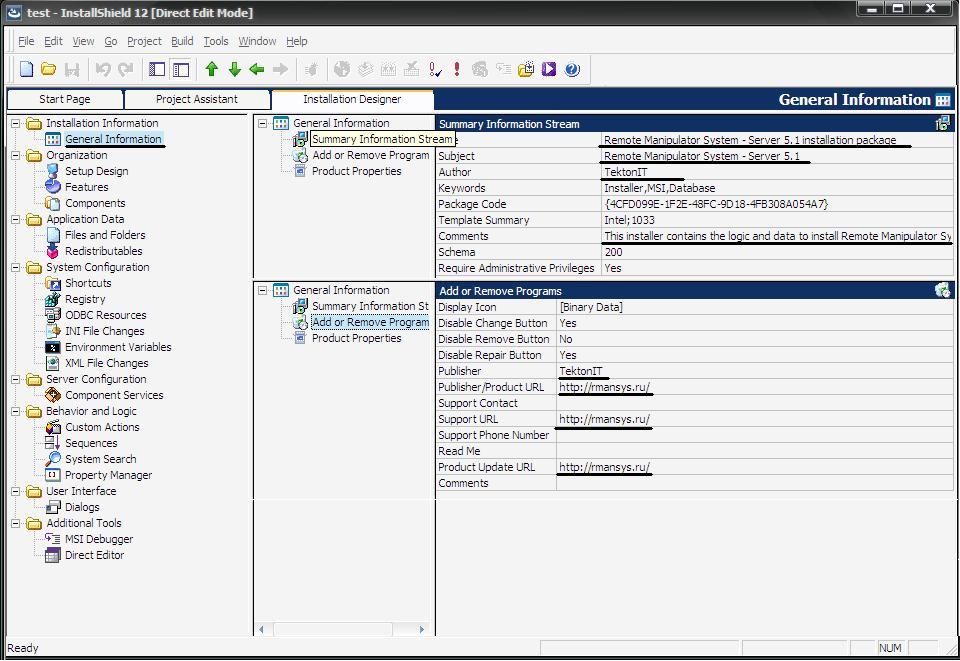This screenshot has width=960, height=661.
Task: Click the icon in Add or Remove Programs header
Action: tap(943, 291)
